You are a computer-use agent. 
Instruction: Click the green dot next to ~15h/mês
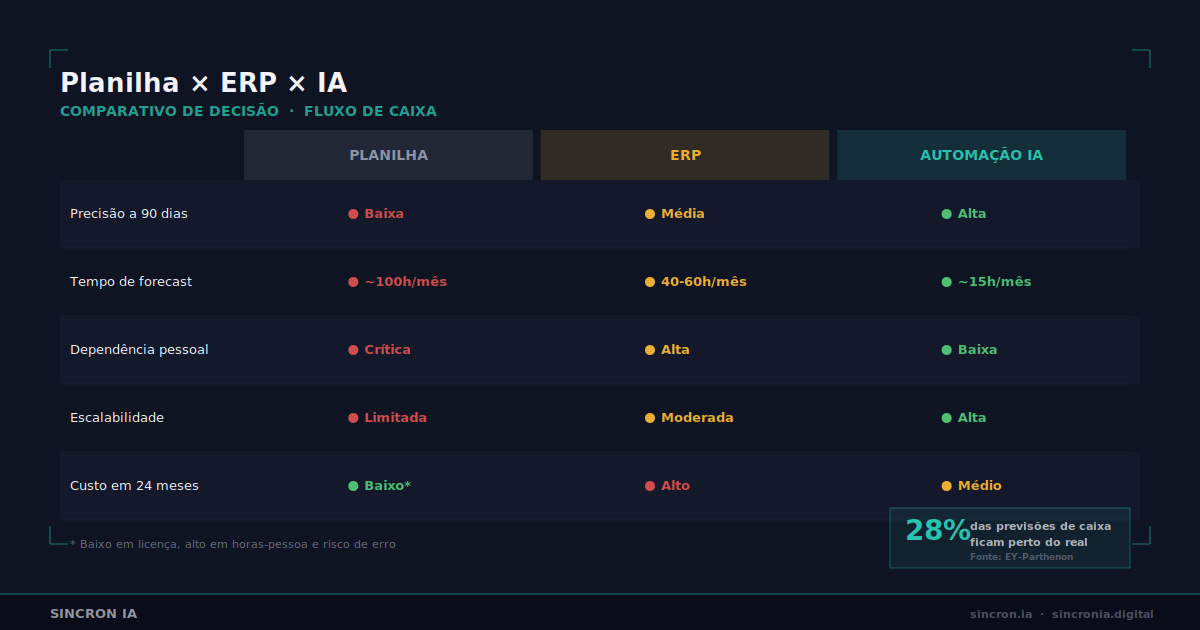point(946,282)
